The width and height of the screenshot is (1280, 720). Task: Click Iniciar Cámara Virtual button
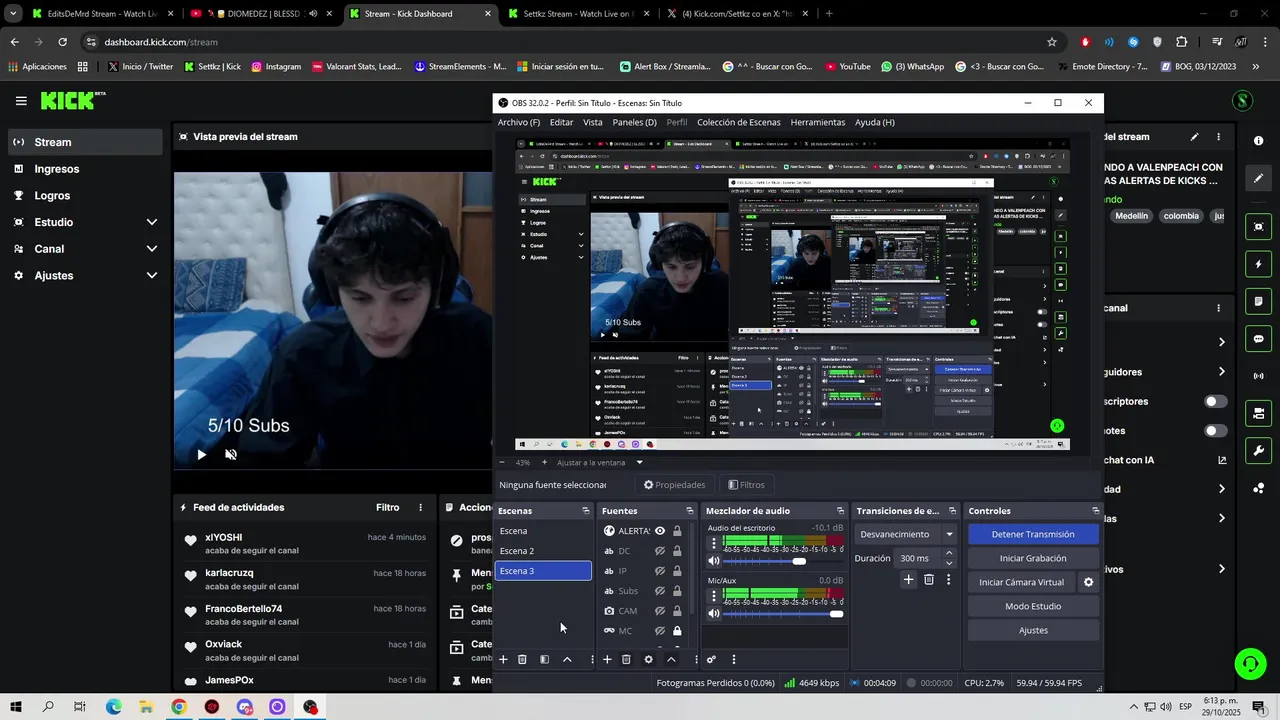coord(1022,582)
